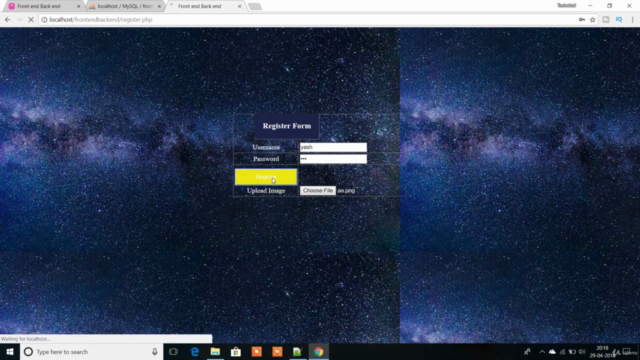
Task: Open Microsoft Store from taskbar
Action: 236,351
